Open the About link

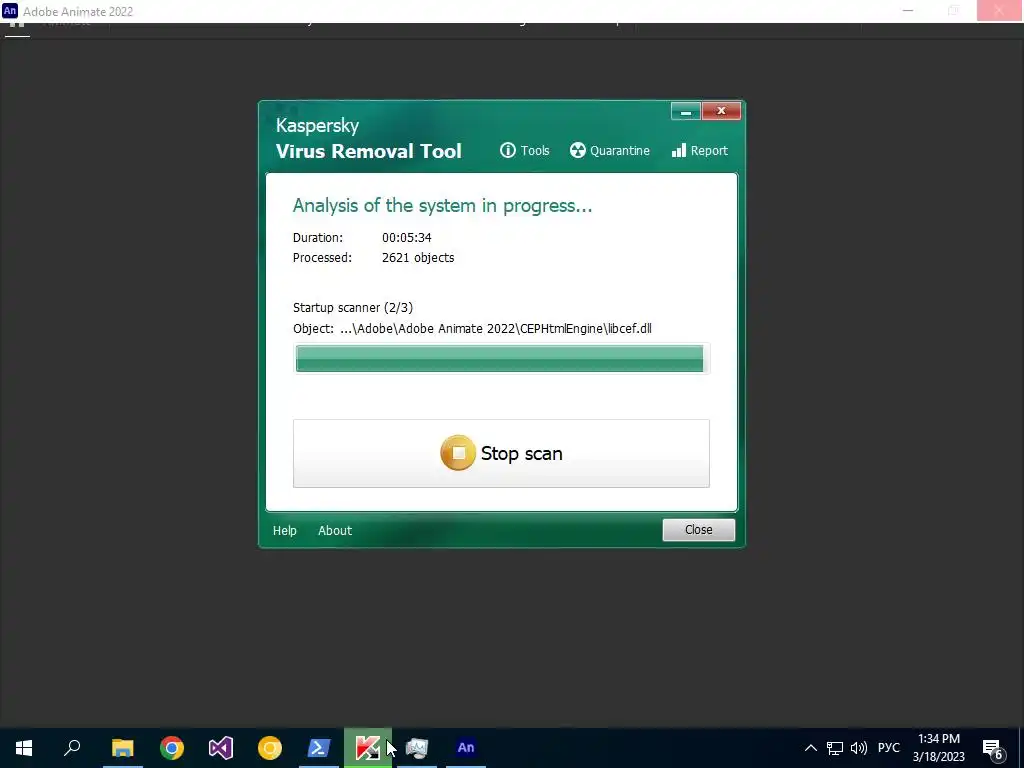tap(335, 530)
